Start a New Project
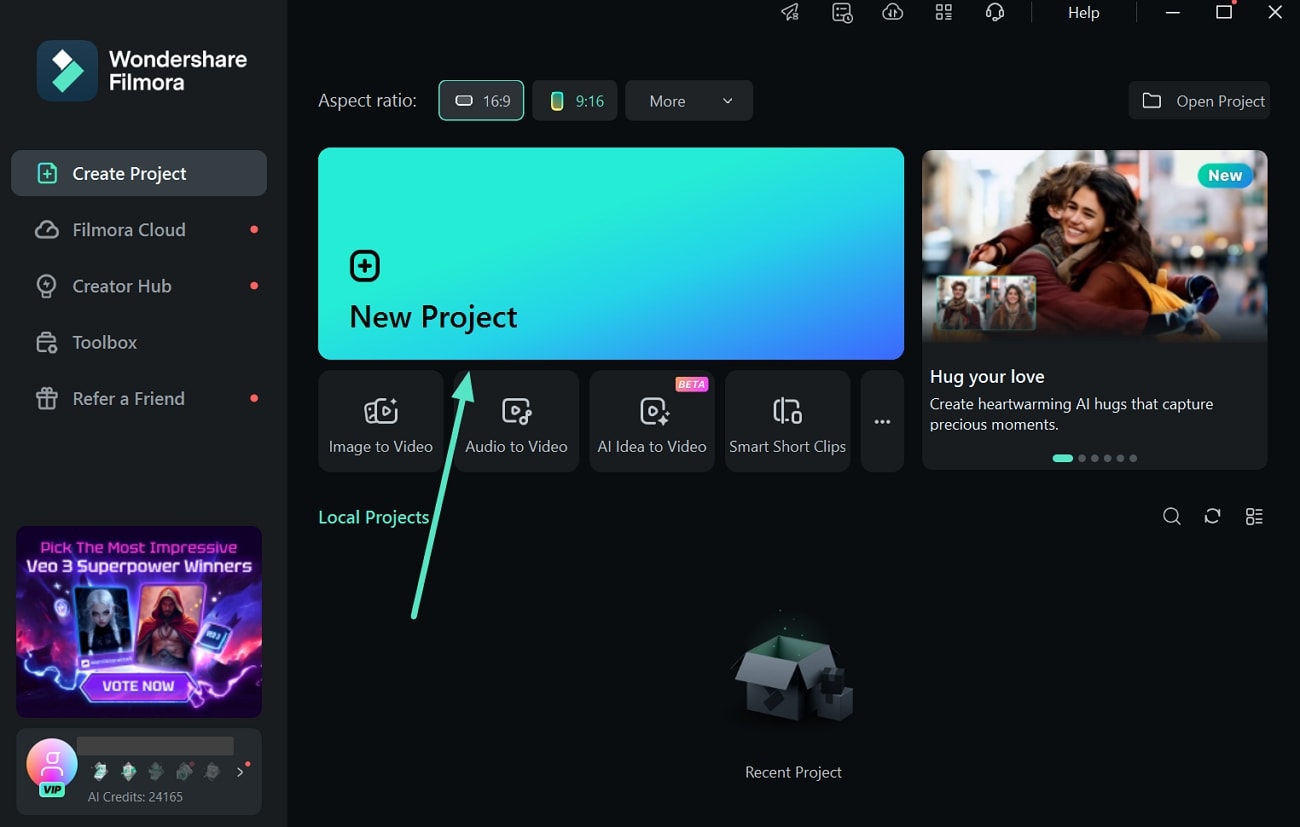The width and height of the screenshot is (1300, 827). 611,254
